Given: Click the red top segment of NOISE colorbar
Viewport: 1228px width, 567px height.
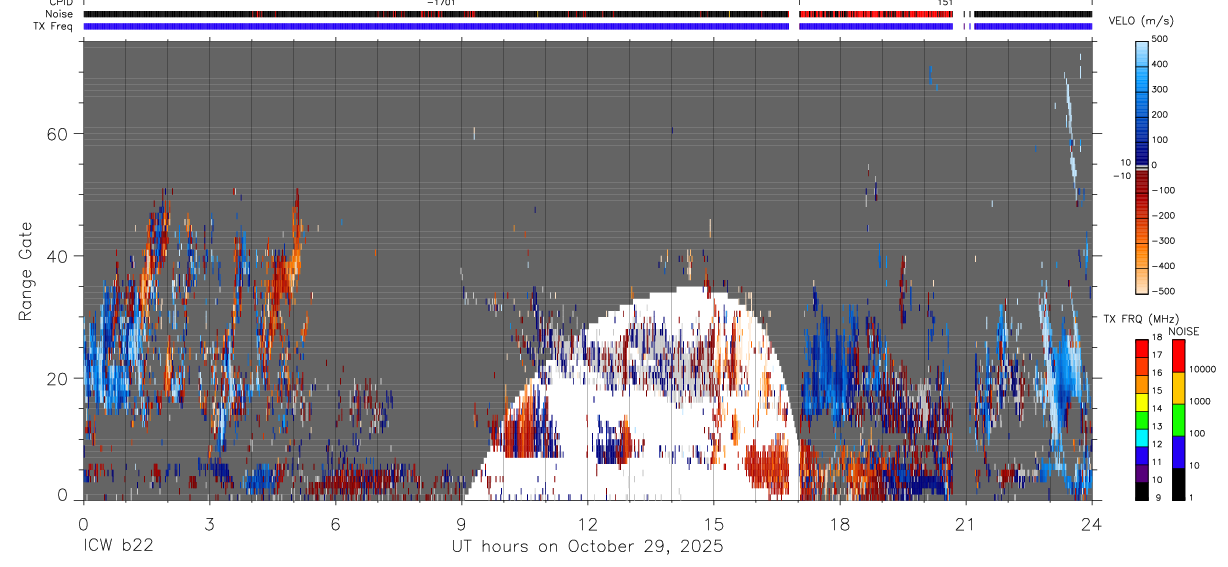Looking at the screenshot, I should [1179, 355].
